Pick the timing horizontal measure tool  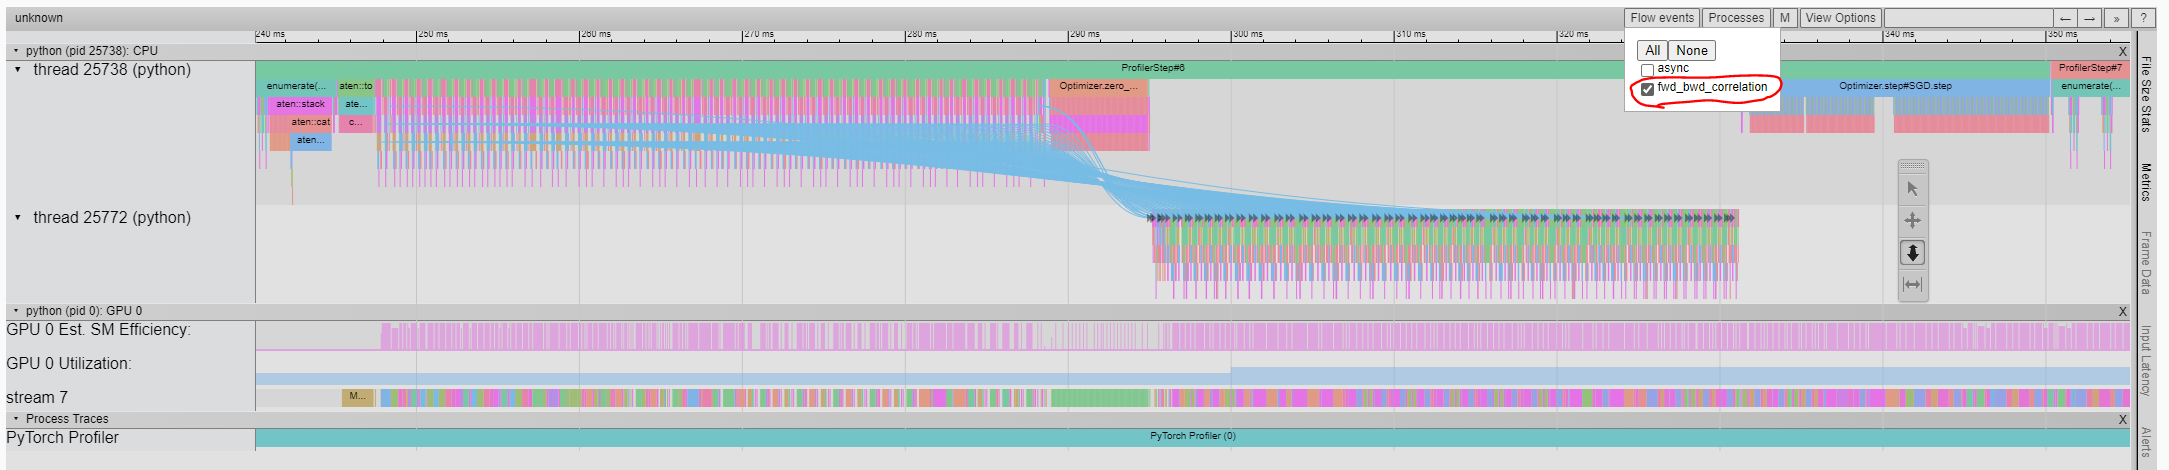click(x=1912, y=285)
